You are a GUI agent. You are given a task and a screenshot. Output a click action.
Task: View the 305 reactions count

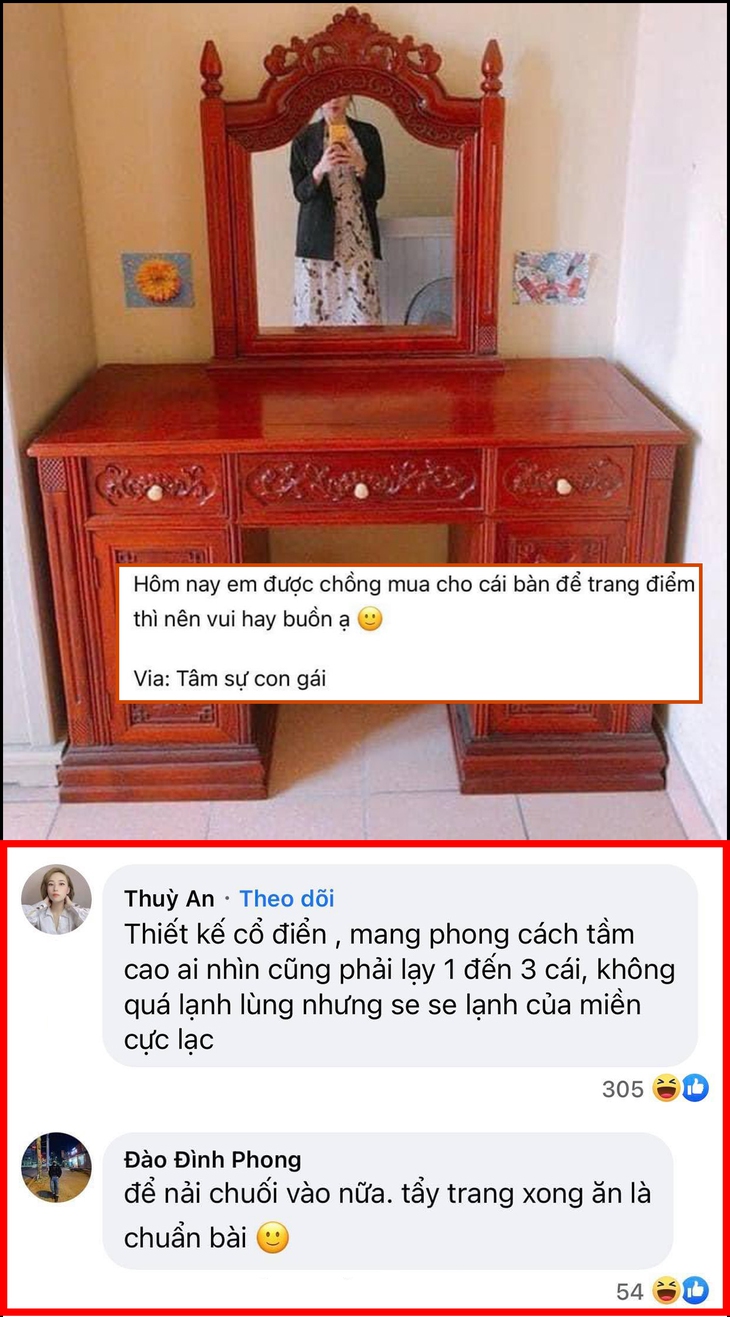coord(623,1089)
